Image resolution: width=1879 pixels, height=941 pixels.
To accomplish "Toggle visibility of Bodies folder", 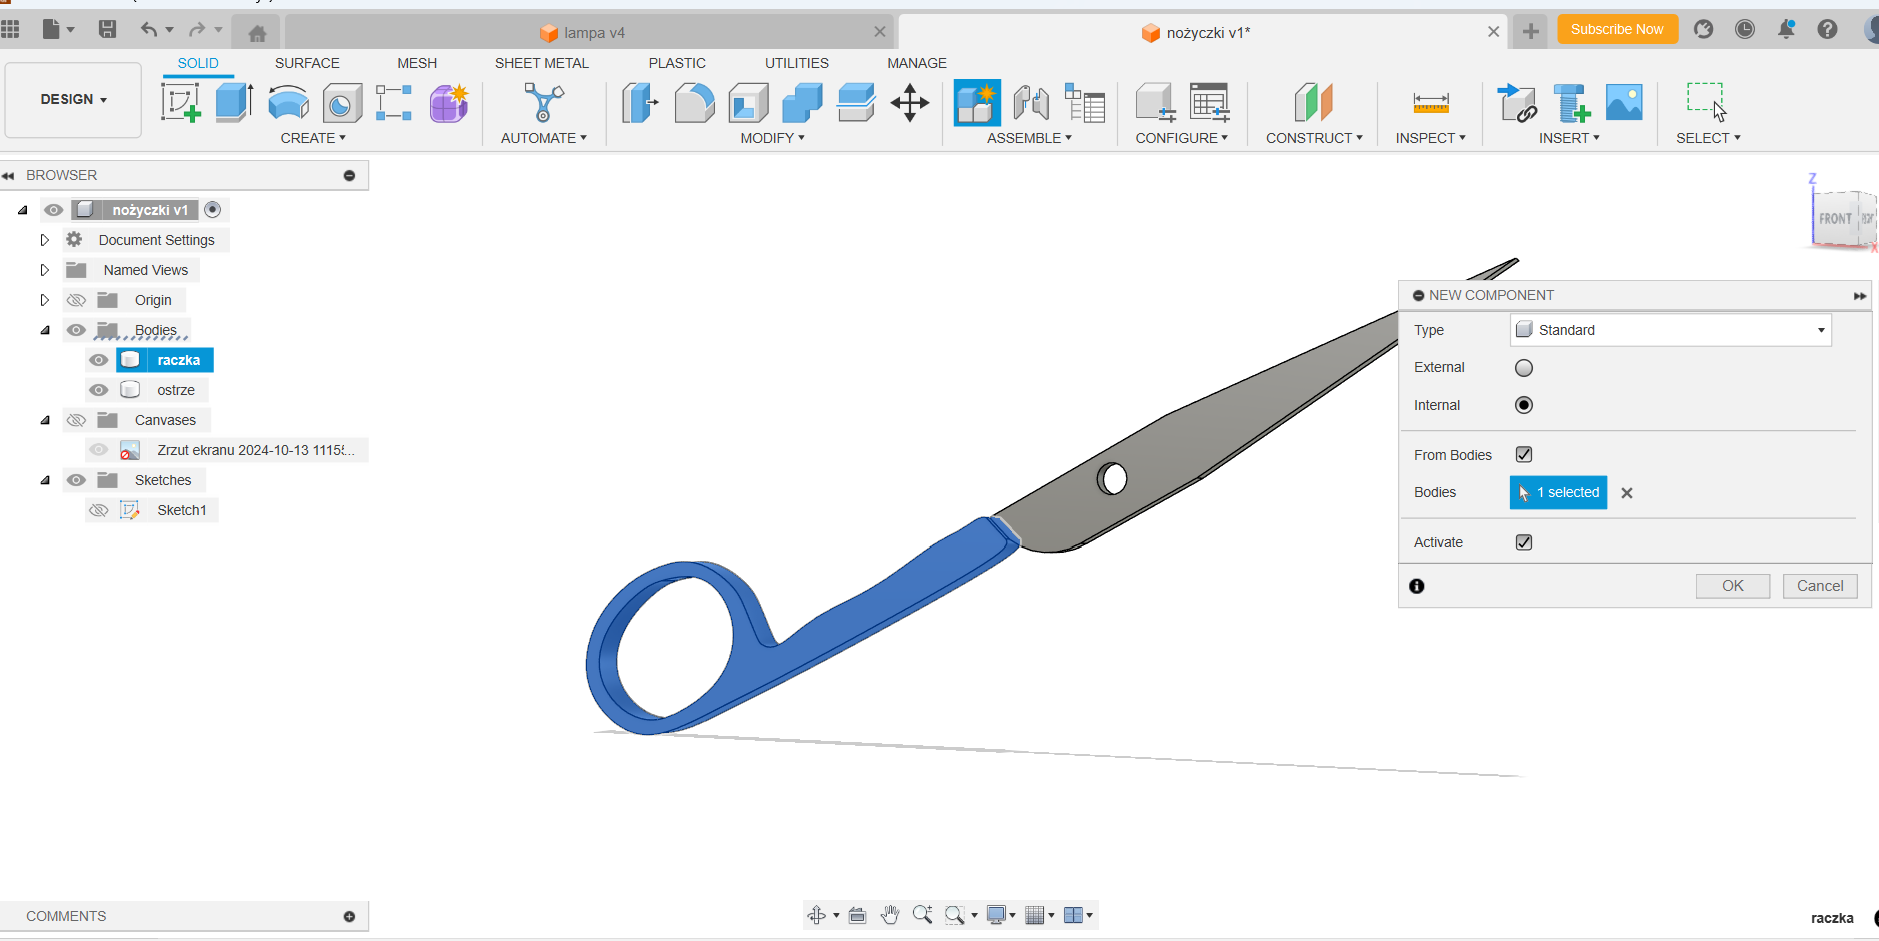I will [76, 330].
